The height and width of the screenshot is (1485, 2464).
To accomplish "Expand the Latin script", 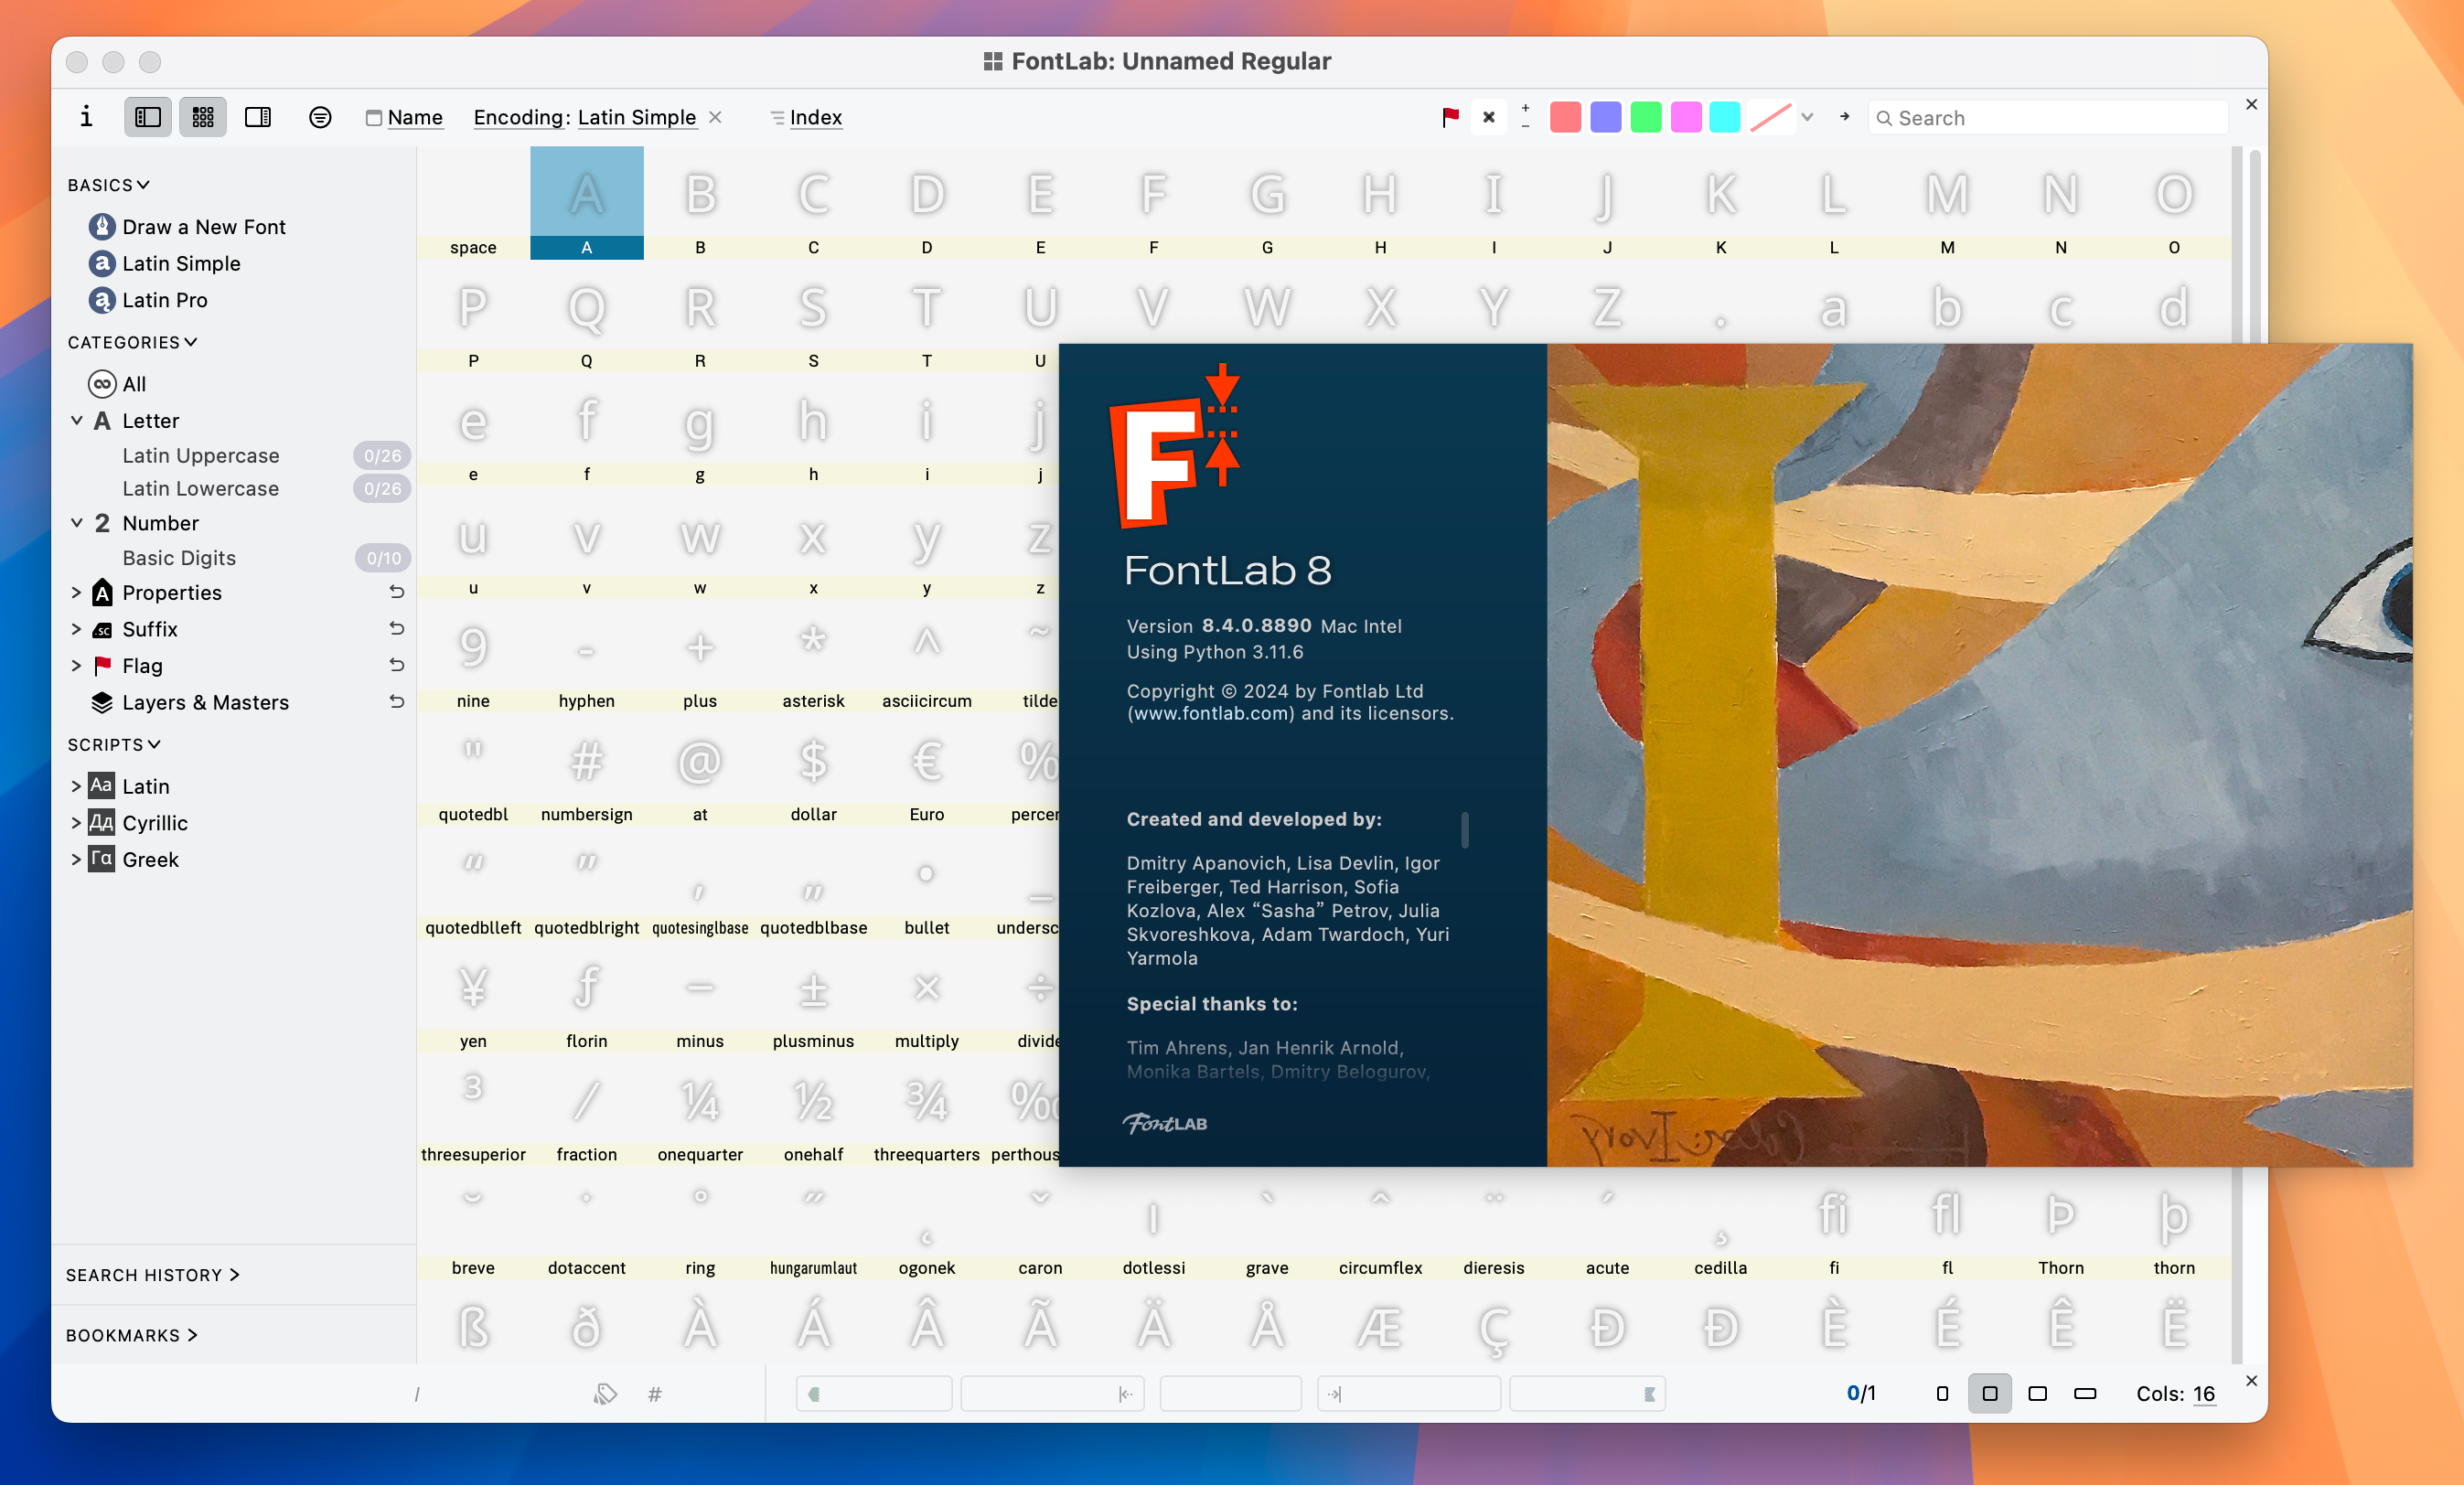I will click(x=76, y=786).
